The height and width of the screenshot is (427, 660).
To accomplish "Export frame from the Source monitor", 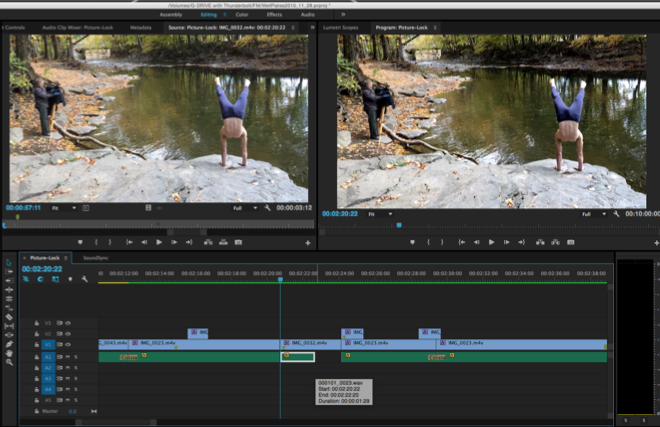I will (238, 242).
